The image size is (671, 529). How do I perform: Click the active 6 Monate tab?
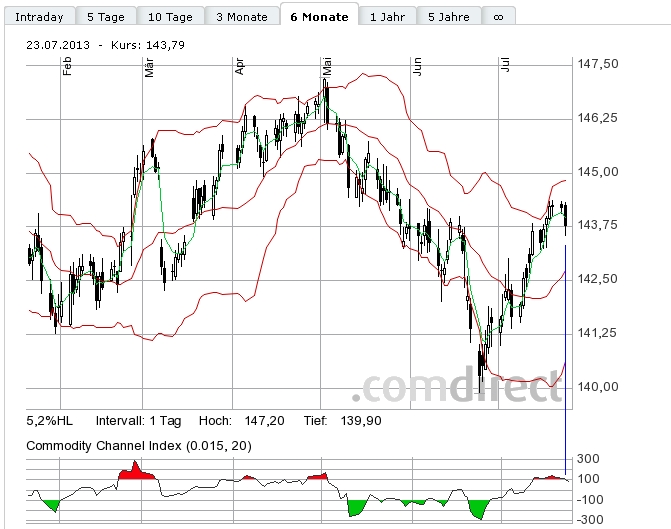pyautogui.click(x=319, y=17)
